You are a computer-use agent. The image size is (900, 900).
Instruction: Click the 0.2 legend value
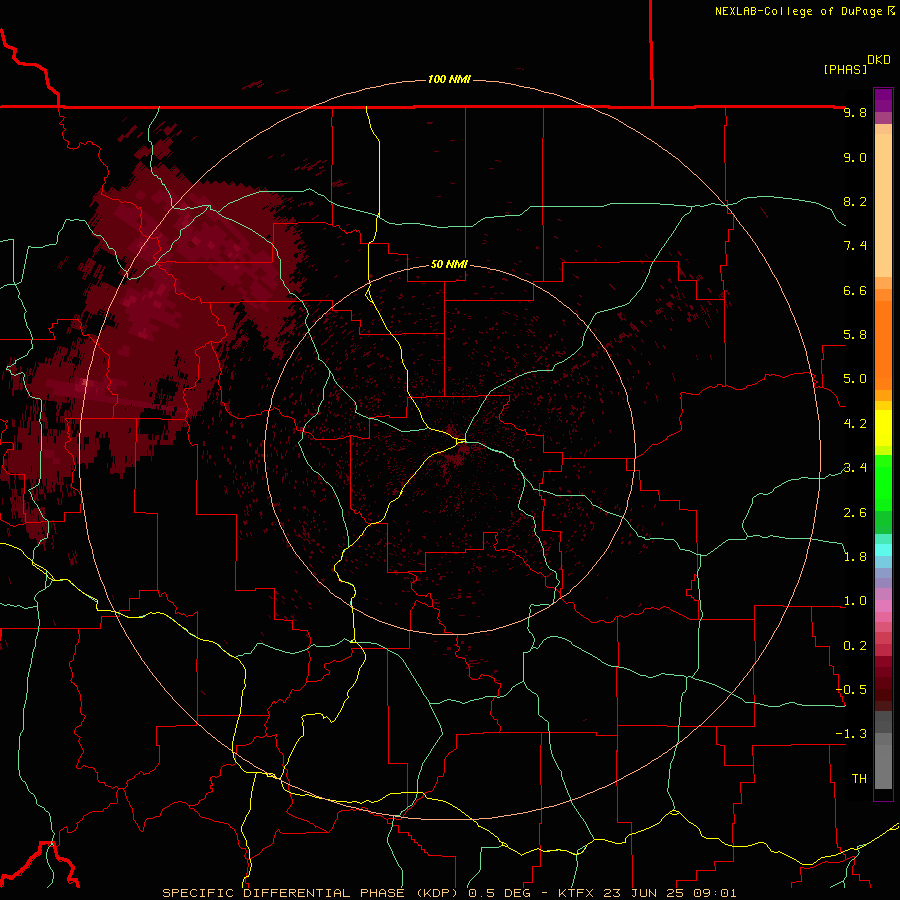[x=855, y=646]
